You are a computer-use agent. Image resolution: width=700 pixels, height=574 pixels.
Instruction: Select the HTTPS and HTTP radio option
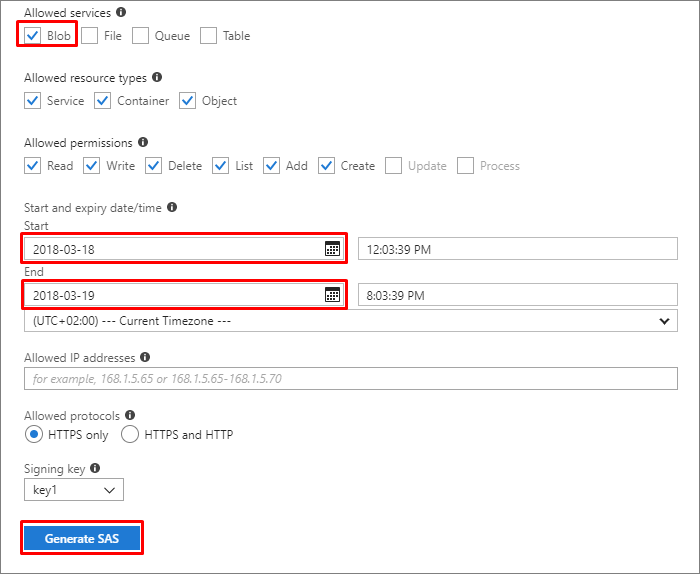coord(130,434)
